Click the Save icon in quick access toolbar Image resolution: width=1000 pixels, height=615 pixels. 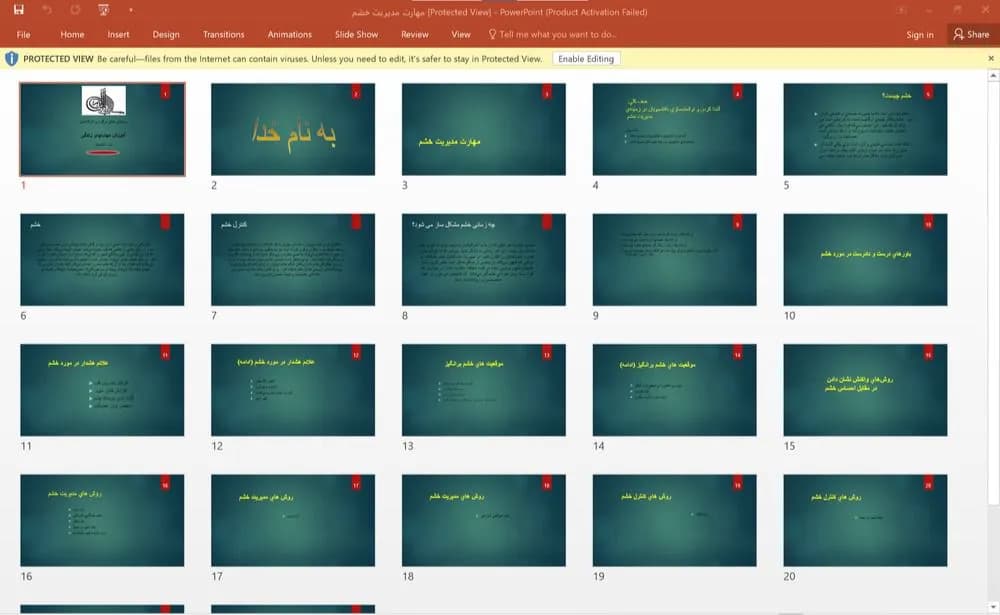(18, 10)
